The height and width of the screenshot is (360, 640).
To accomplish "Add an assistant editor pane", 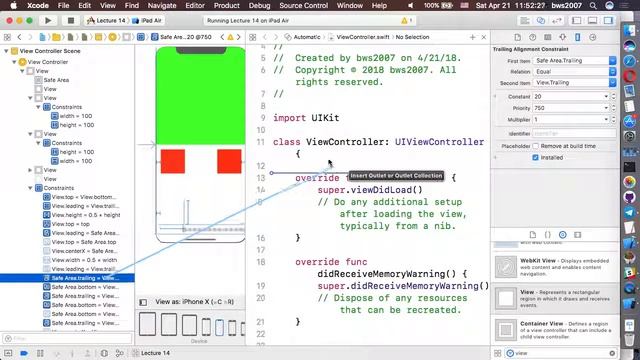I will [x=472, y=37].
